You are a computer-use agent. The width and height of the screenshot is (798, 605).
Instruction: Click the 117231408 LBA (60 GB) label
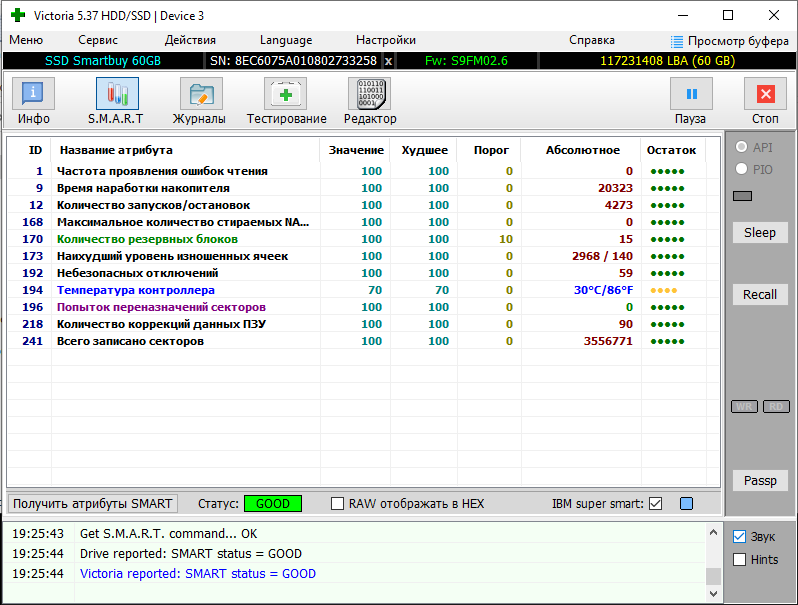click(668, 61)
